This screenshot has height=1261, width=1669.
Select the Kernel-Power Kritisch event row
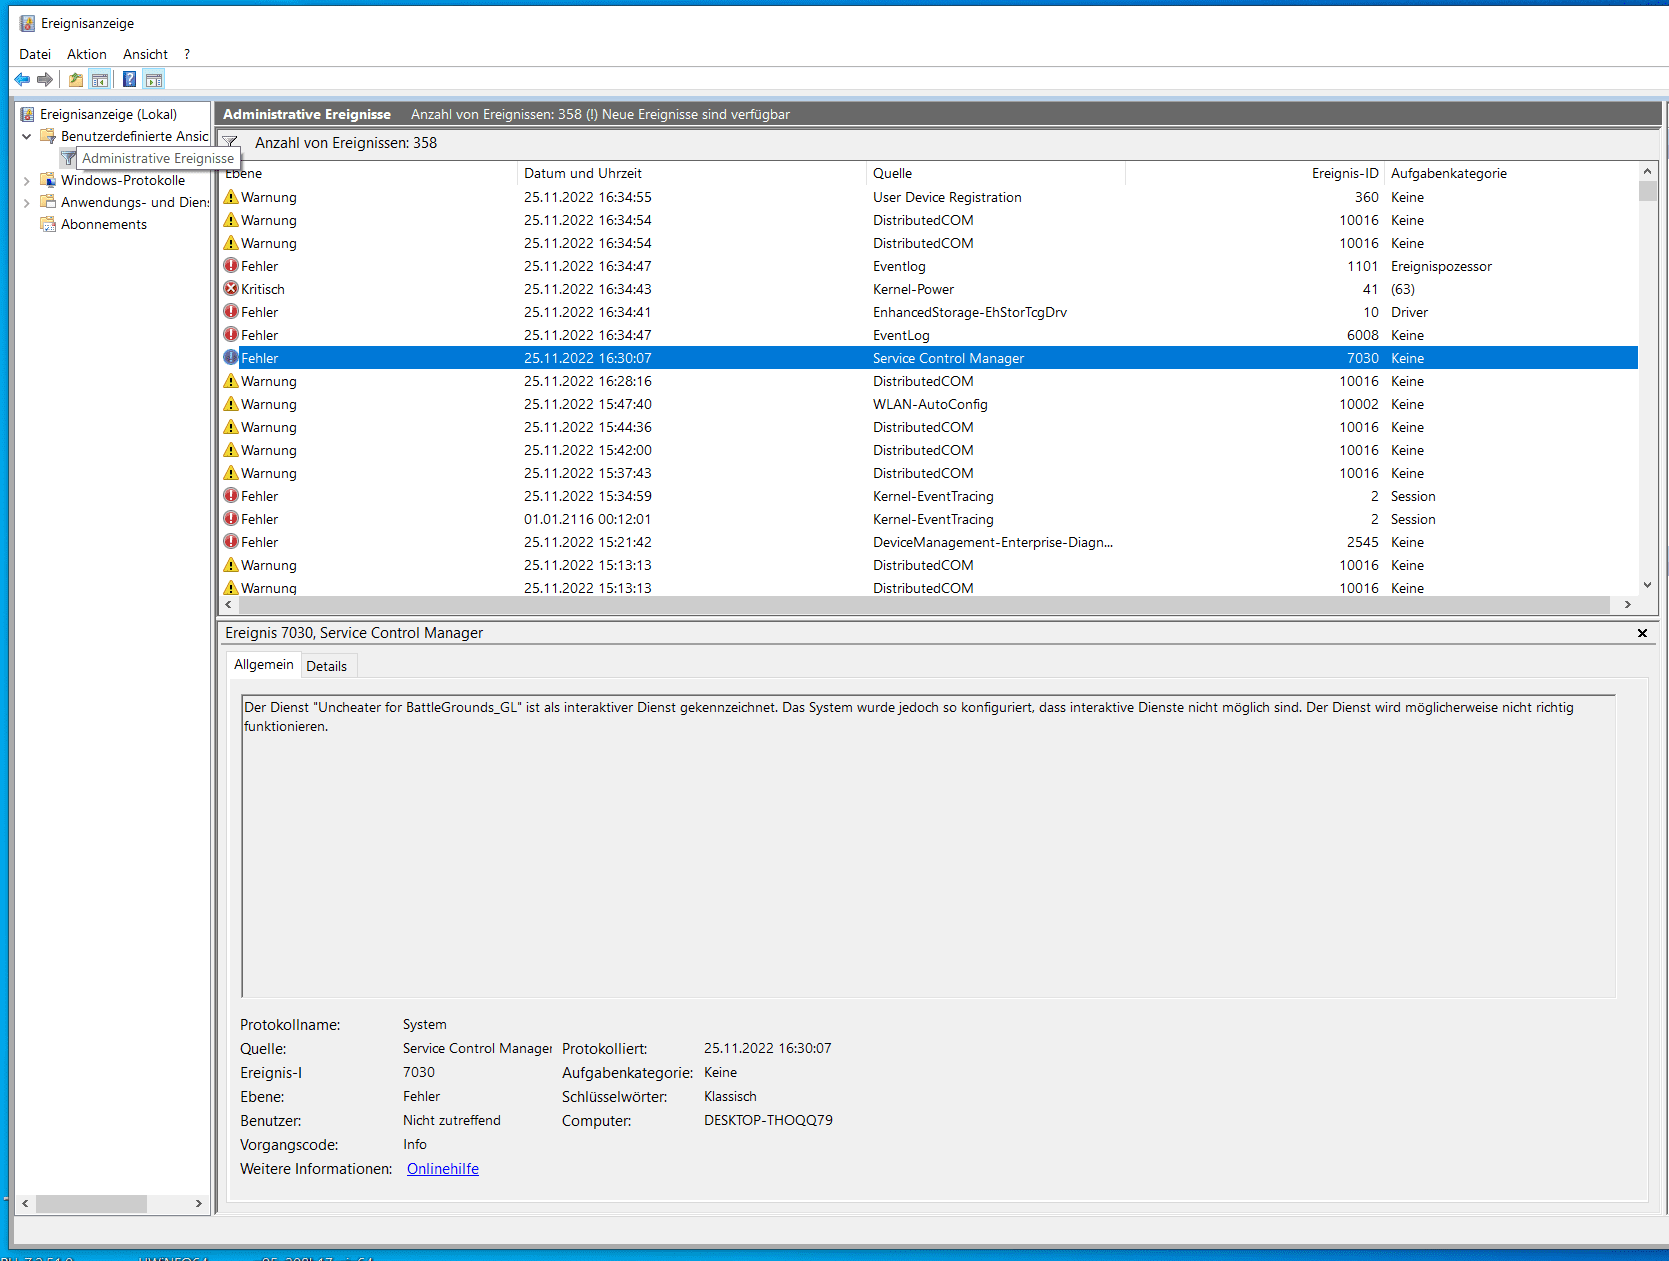(929, 289)
